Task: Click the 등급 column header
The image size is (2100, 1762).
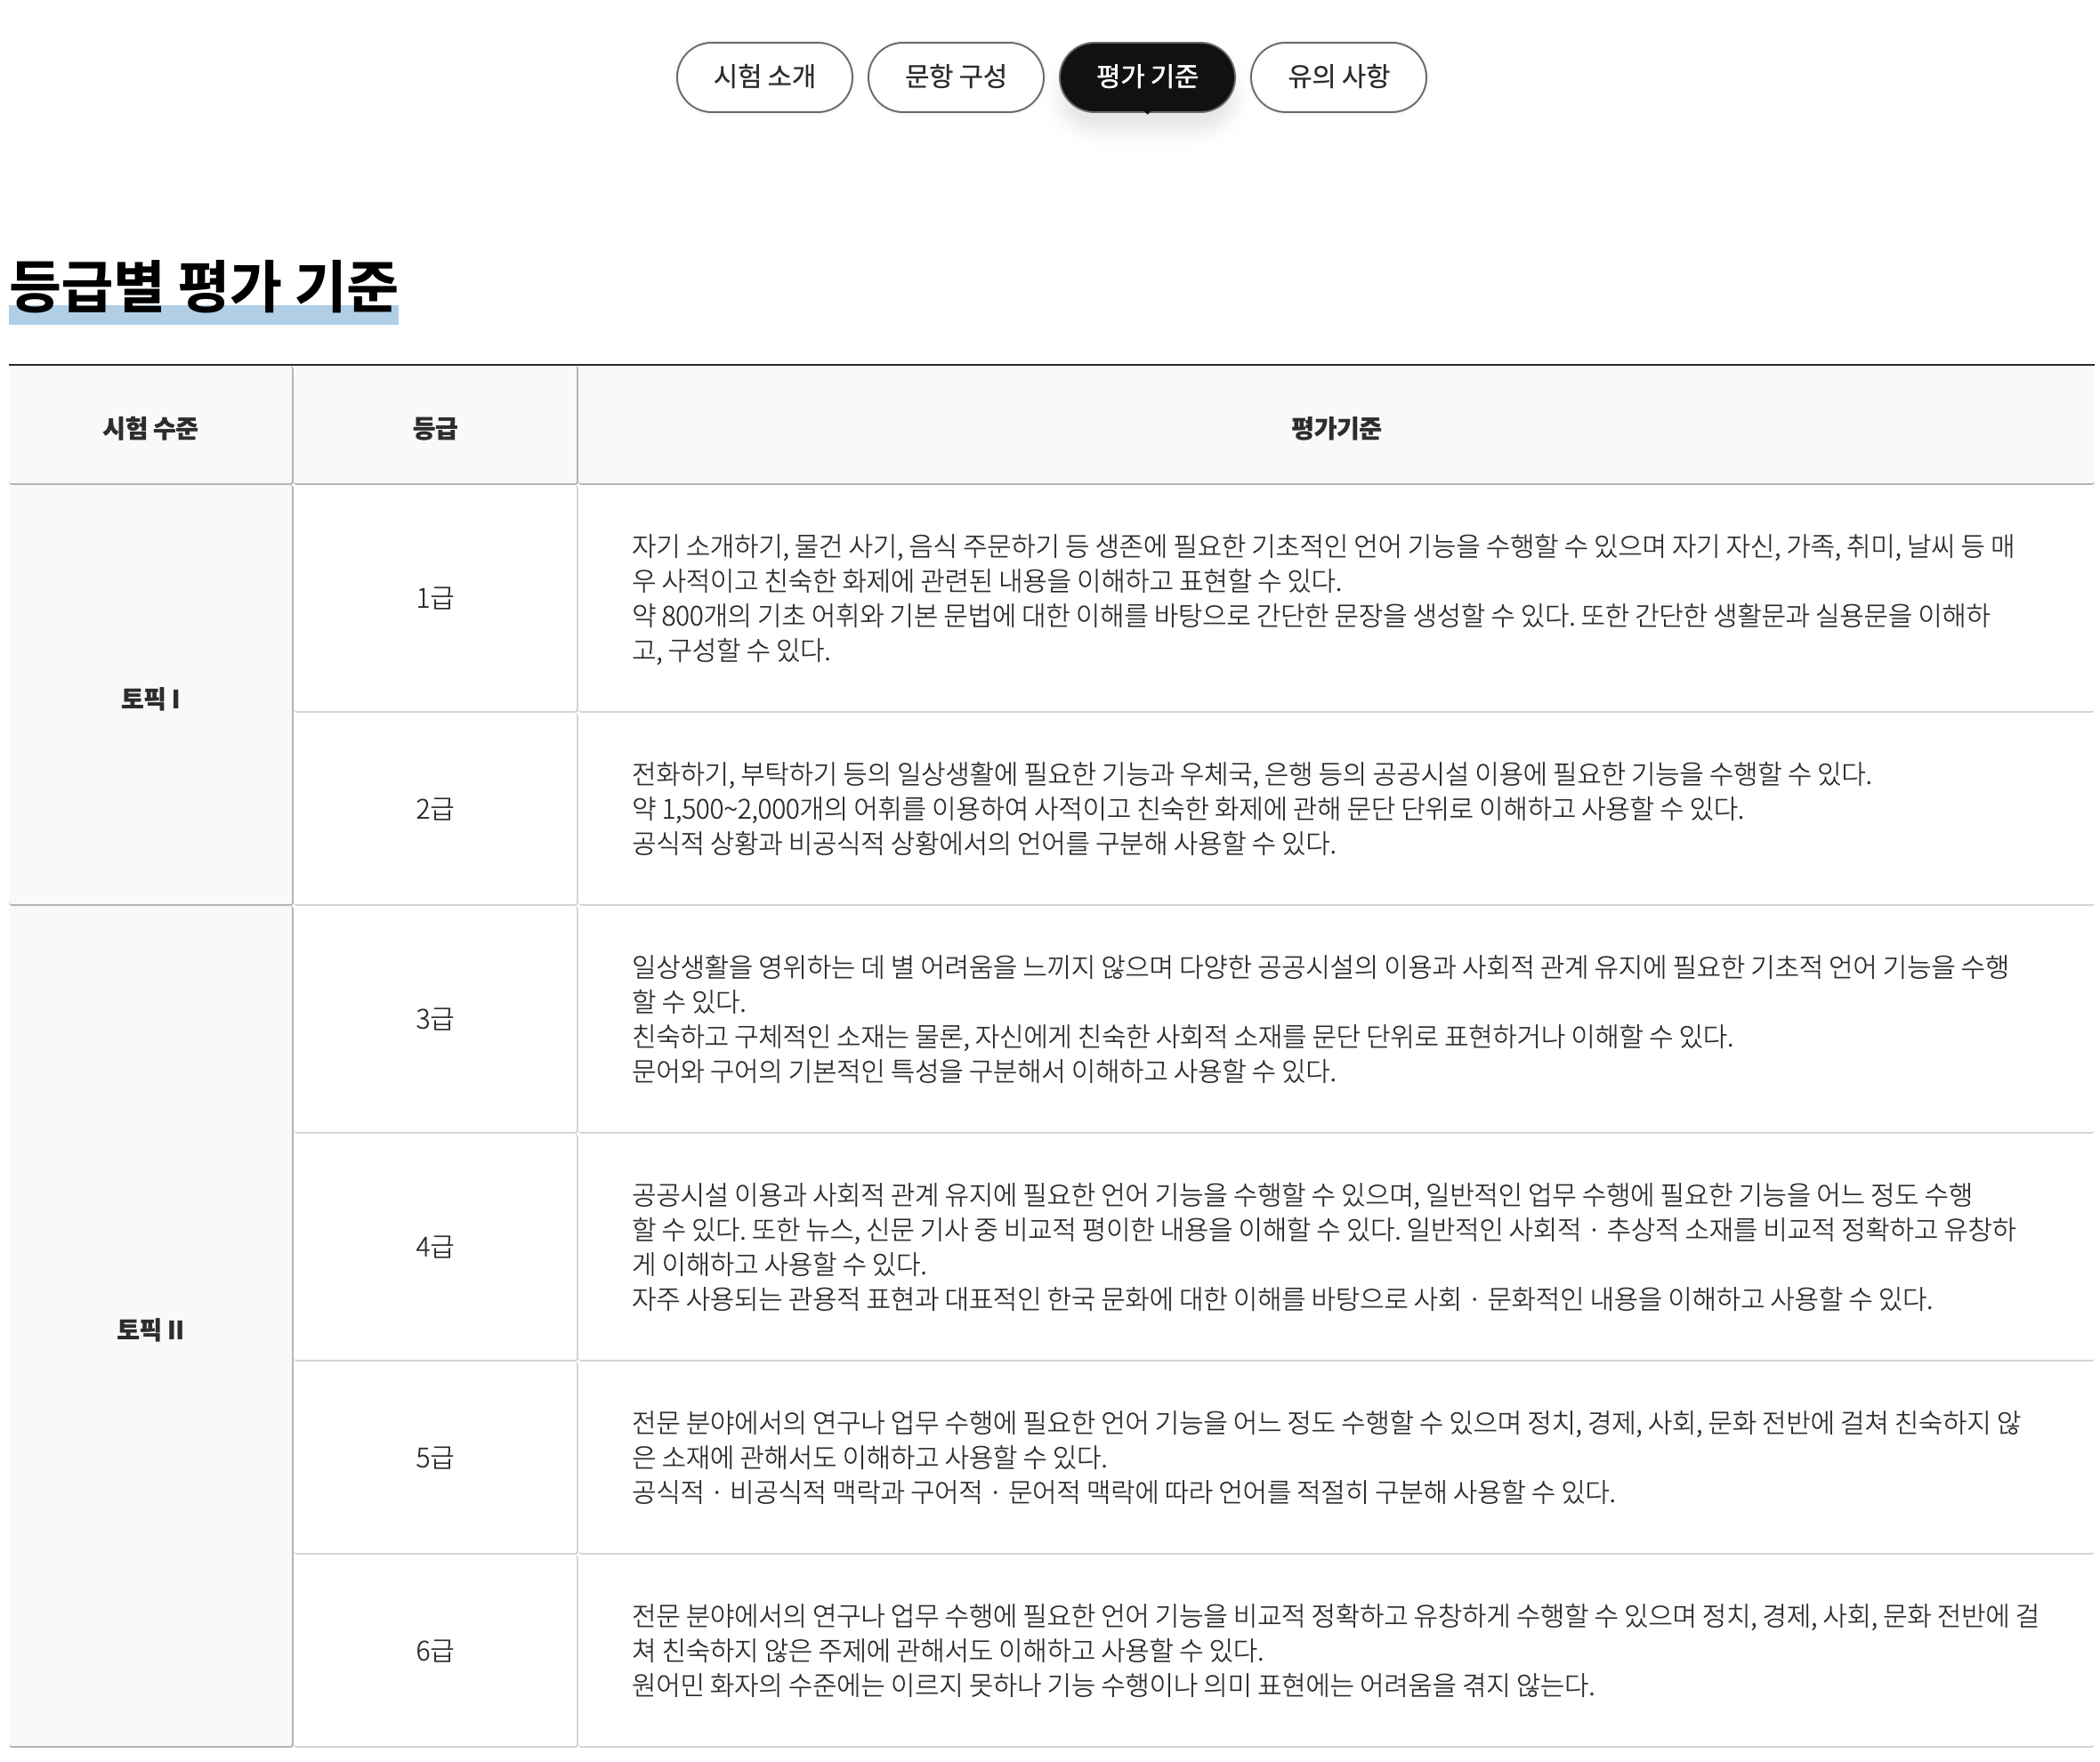Action: (x=434, y=428)
